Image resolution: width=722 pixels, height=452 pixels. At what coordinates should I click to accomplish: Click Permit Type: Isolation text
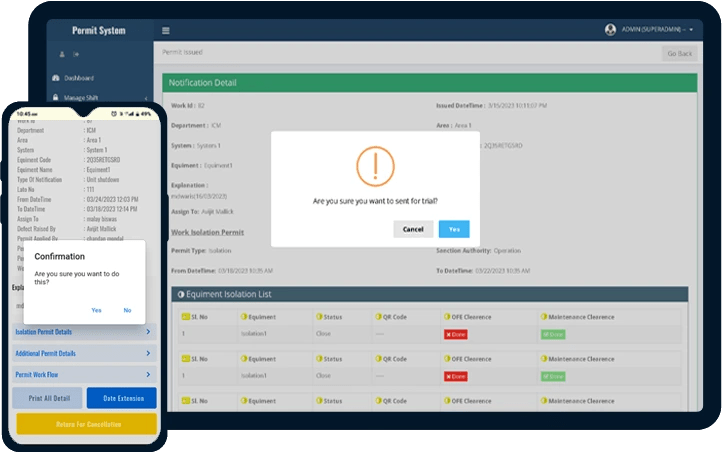pos(201,251)
